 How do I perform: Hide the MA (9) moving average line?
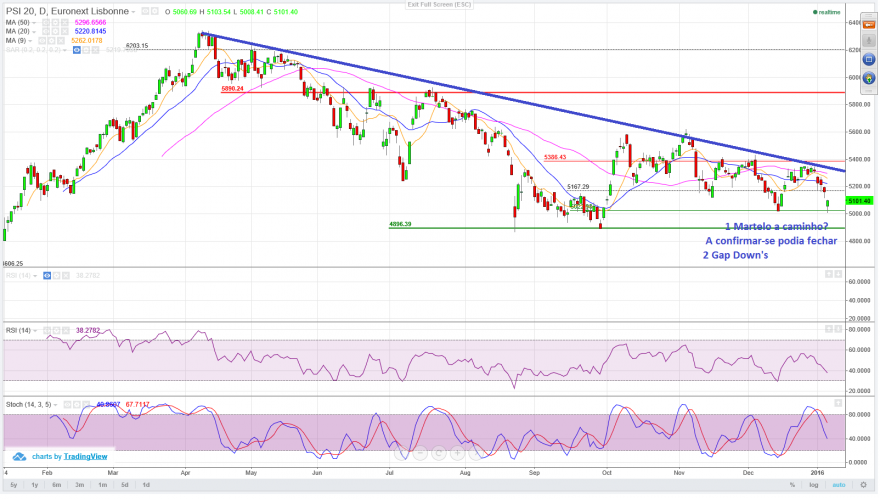(x=42, y=40)
